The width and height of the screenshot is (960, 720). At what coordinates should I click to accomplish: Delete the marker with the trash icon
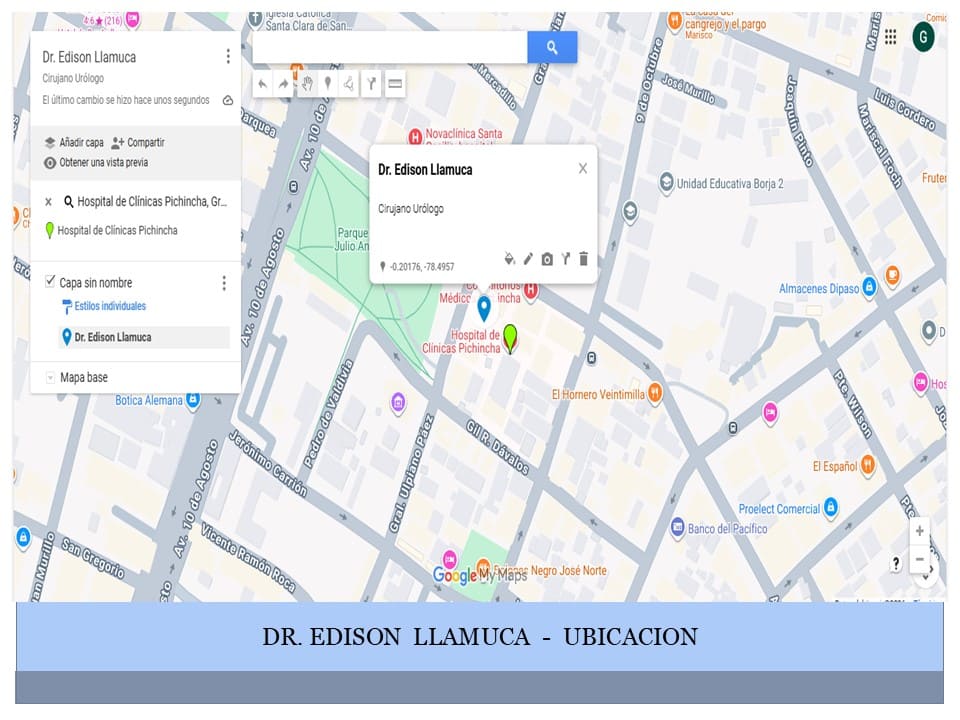click(x=585, y=258)
